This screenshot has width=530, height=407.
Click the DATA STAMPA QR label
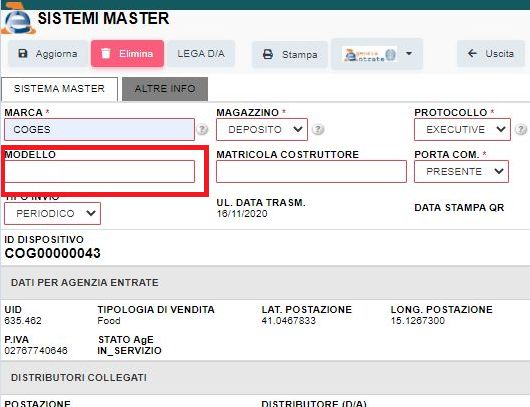tap(459, 208)
